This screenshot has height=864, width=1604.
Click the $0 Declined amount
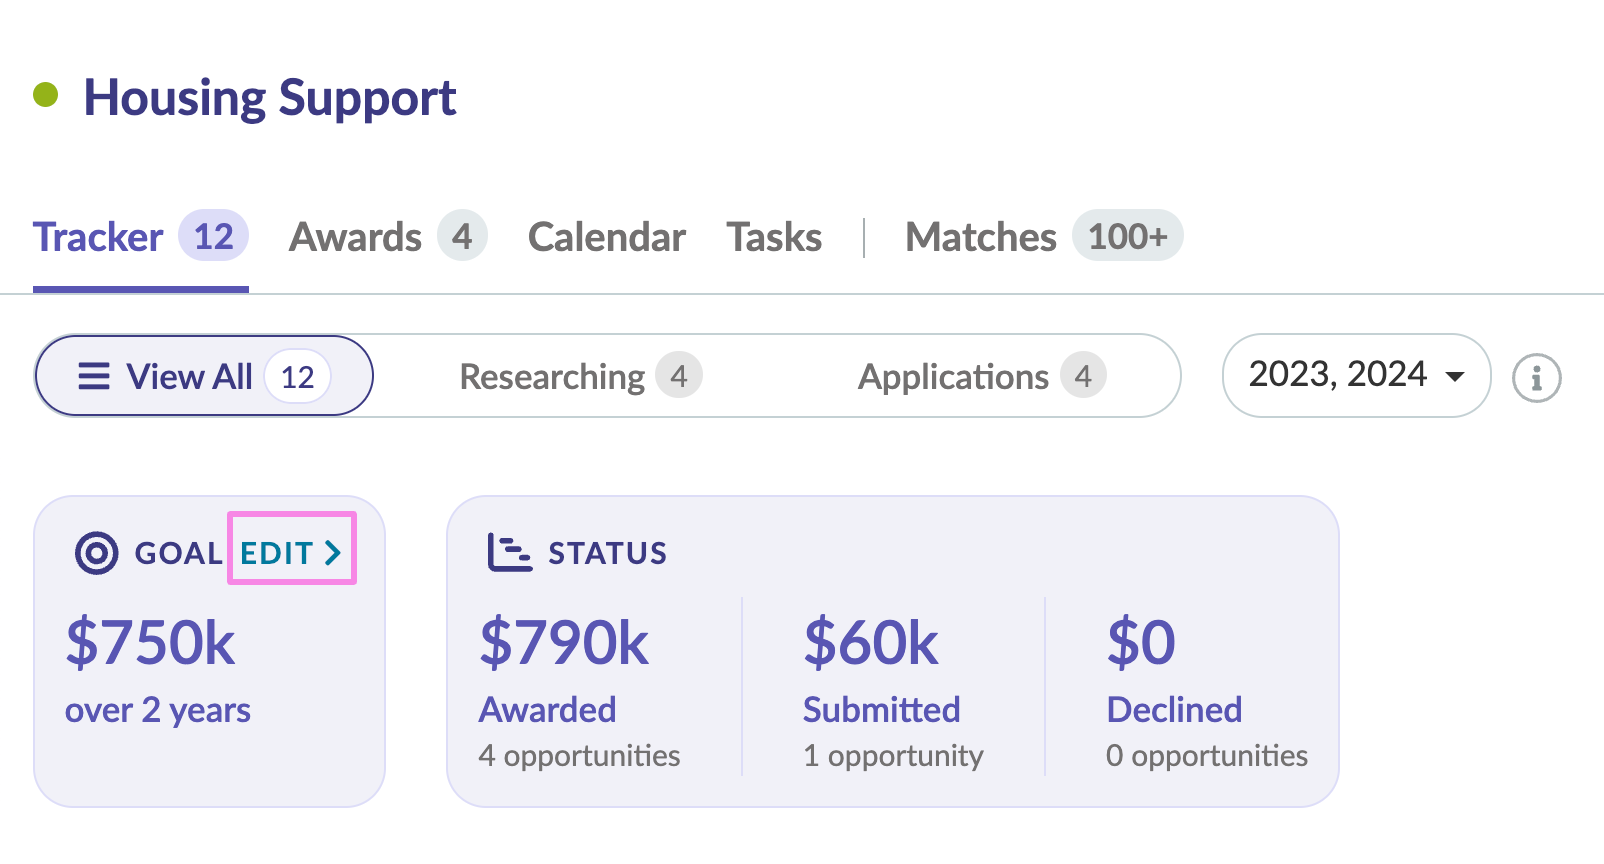(1141, 642)
